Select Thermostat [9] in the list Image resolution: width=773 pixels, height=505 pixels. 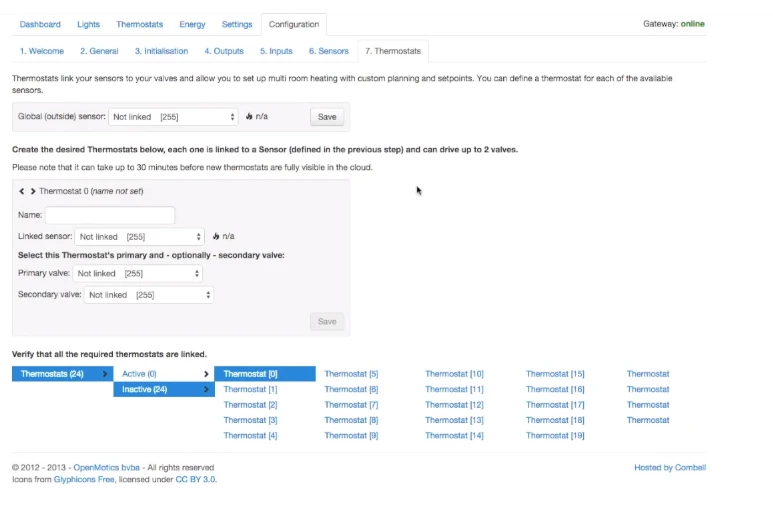click(351, 435)
